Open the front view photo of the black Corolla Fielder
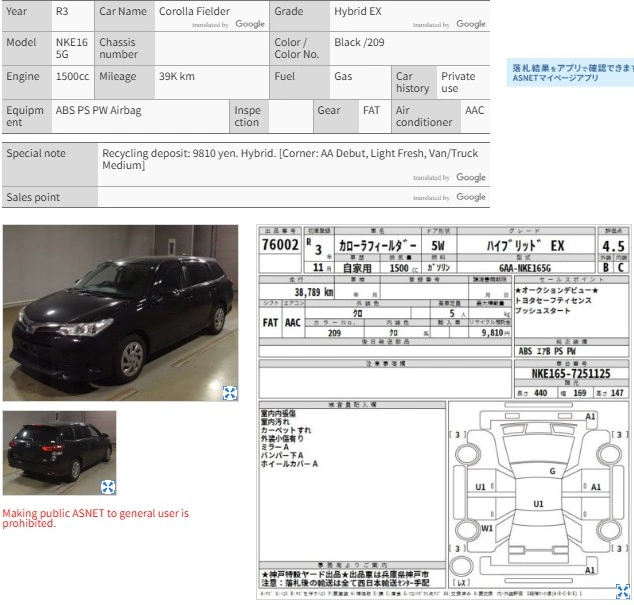This screenshot has height=605, width=634. 120,313
